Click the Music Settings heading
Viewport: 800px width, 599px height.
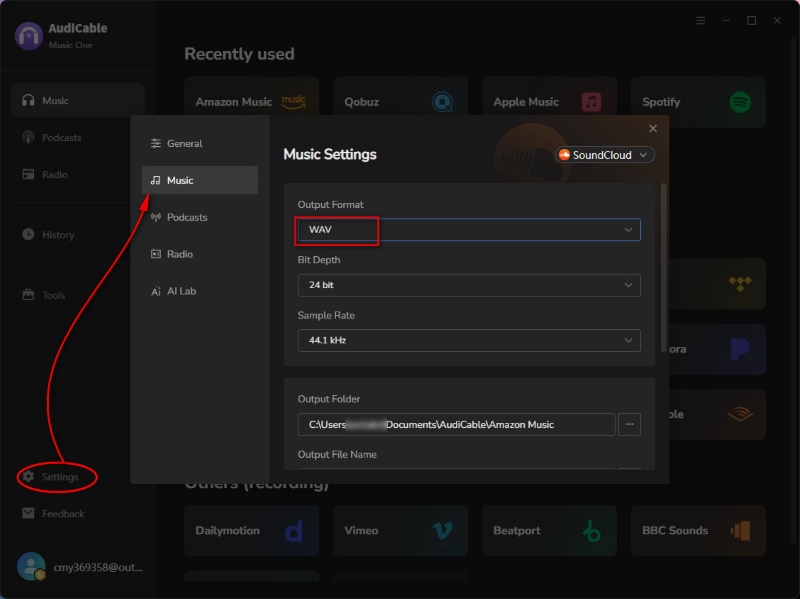click(x=330, y=154)
